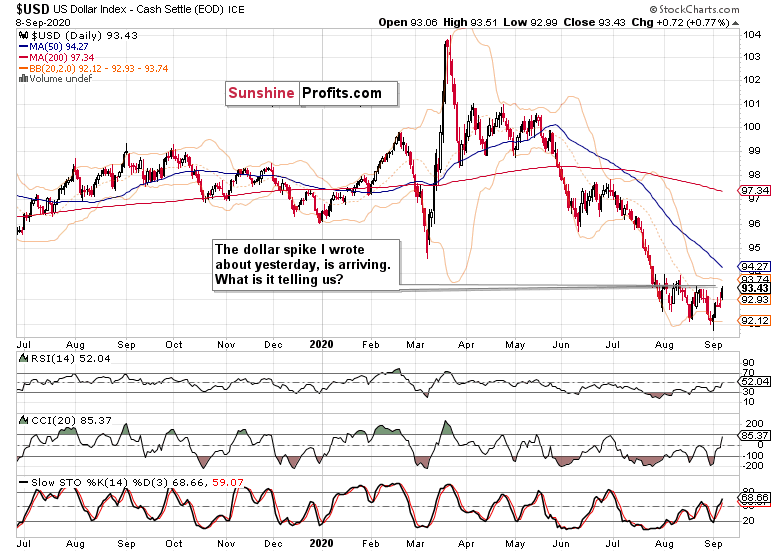This screenshot has width=780, height=552.
Task: Click the 93.43 last price label
Action: click(x=754, y=288)
